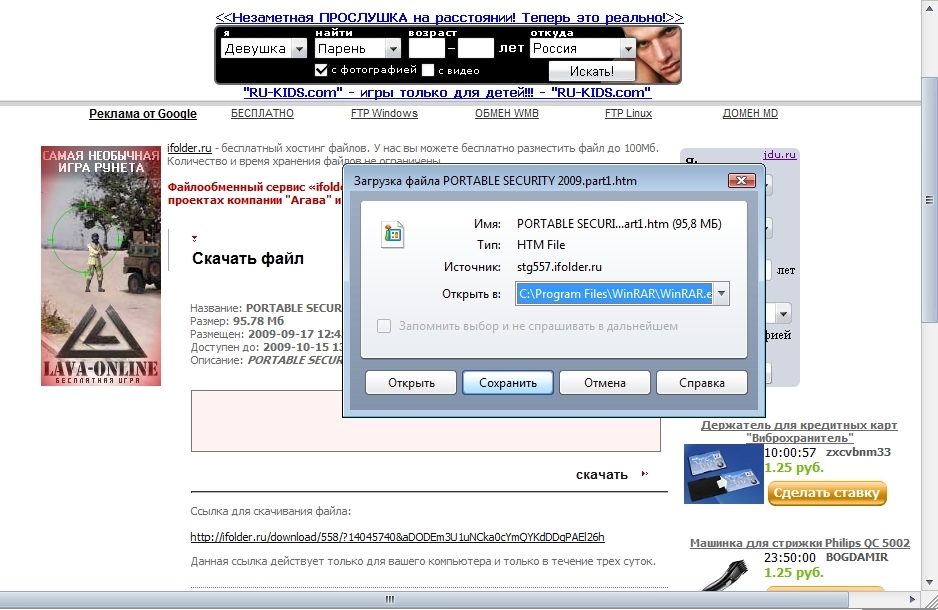The height and width of the screenshot is (610, 938).
Task: Open the 'ОБМЕН WMB' ad link
Action: click(507, 113)
